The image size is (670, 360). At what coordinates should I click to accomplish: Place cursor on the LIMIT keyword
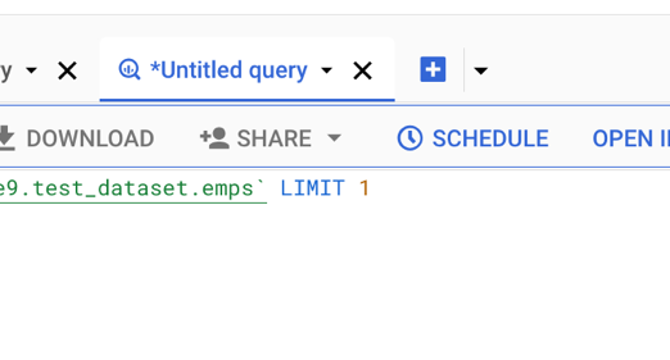312,188
